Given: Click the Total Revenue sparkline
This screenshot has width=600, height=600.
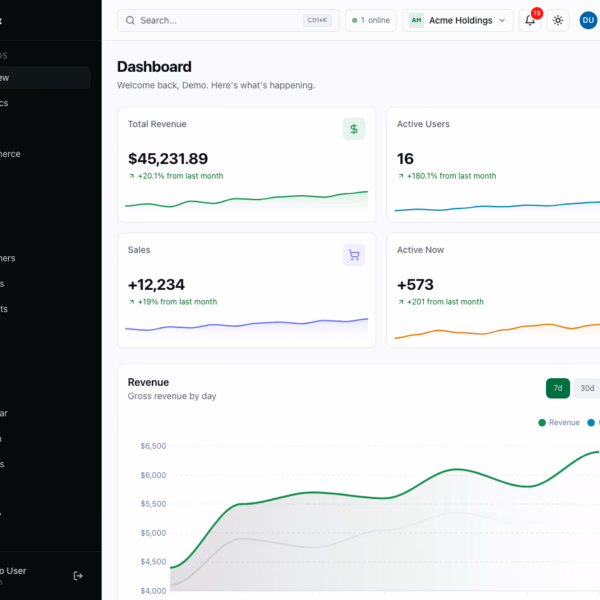Looking at the screenshot, I should [246, 200].
